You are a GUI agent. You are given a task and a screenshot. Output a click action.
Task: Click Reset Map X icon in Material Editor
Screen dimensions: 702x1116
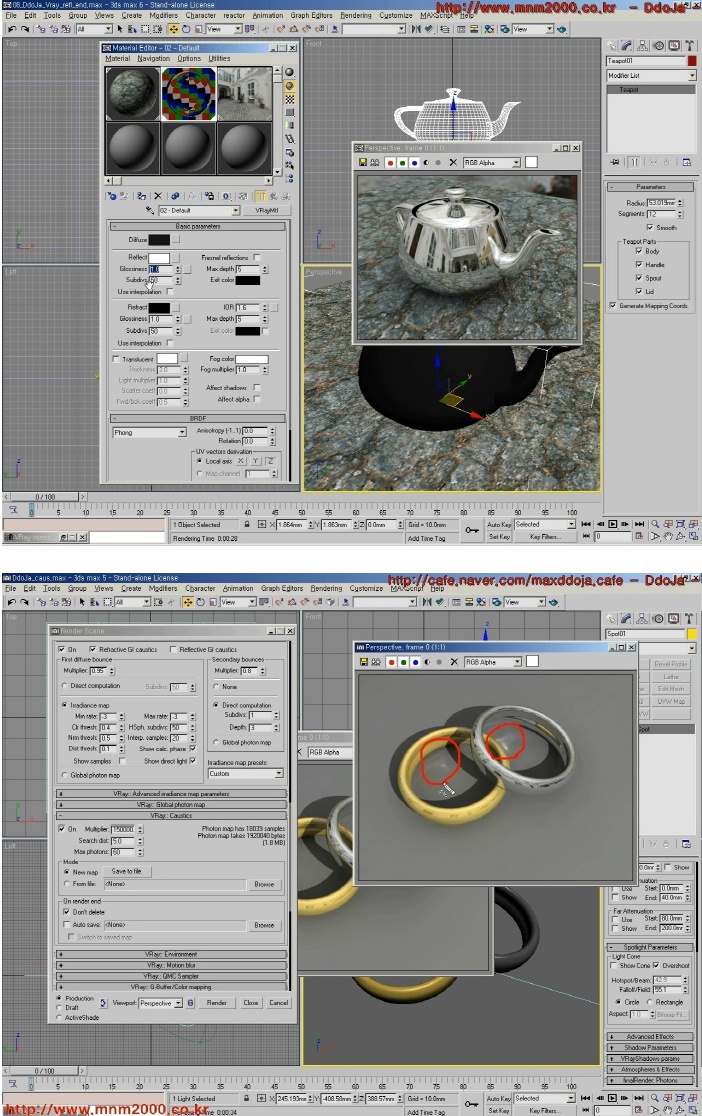tap(157, 196)
